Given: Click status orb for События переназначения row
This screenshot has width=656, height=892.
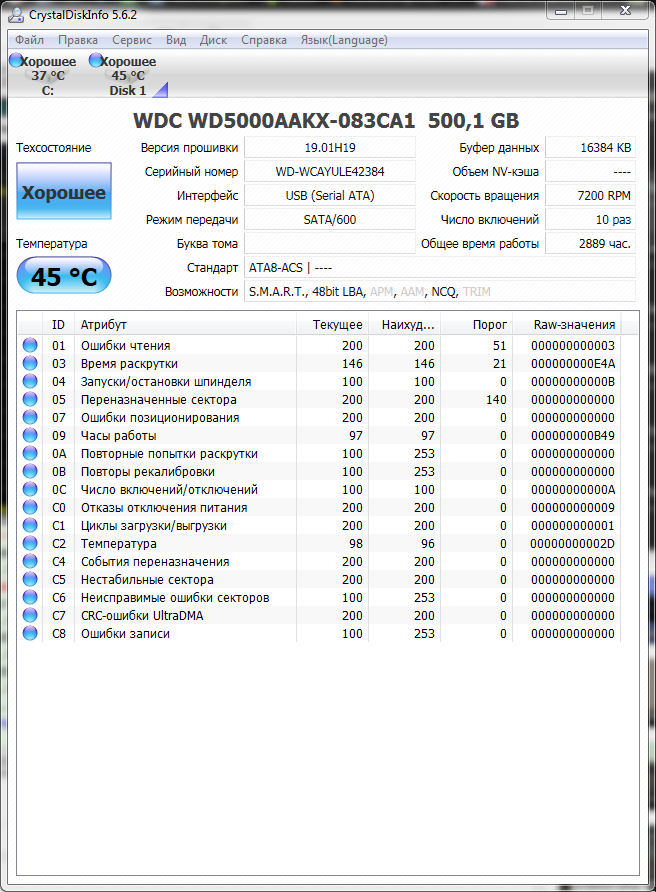Looking at the screenshot, I should (x=30, y=561).
